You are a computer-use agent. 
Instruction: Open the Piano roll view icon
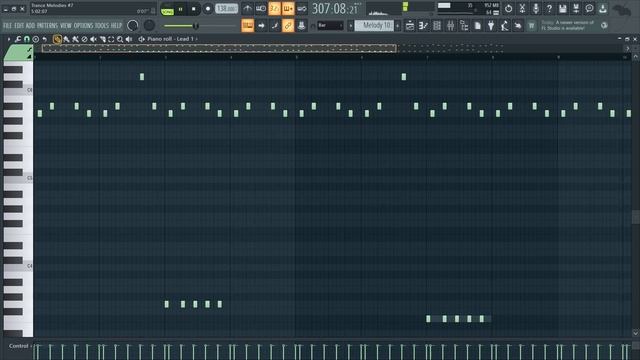tap(423, 26)
